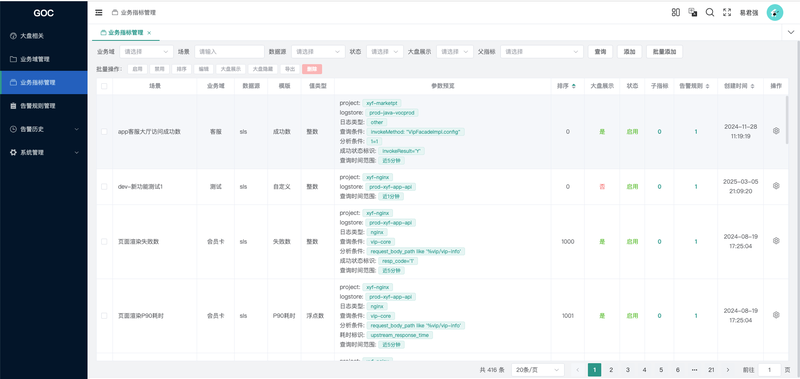The height and width of the screenshot is (379, 800).
Task: Go to next page arrow in pagination
Action: pos(728,370)
